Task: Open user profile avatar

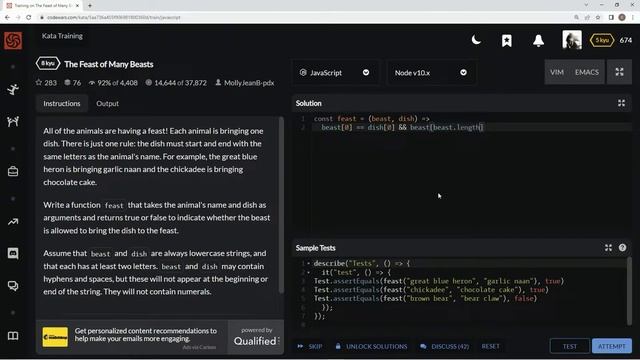Action: pyautogui.click(x=572, y=40)
